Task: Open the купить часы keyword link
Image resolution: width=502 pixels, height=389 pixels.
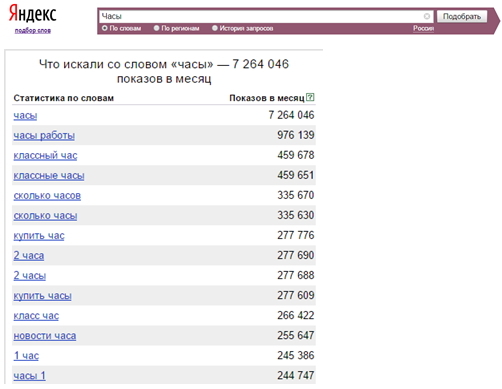Action: [42, 295]
